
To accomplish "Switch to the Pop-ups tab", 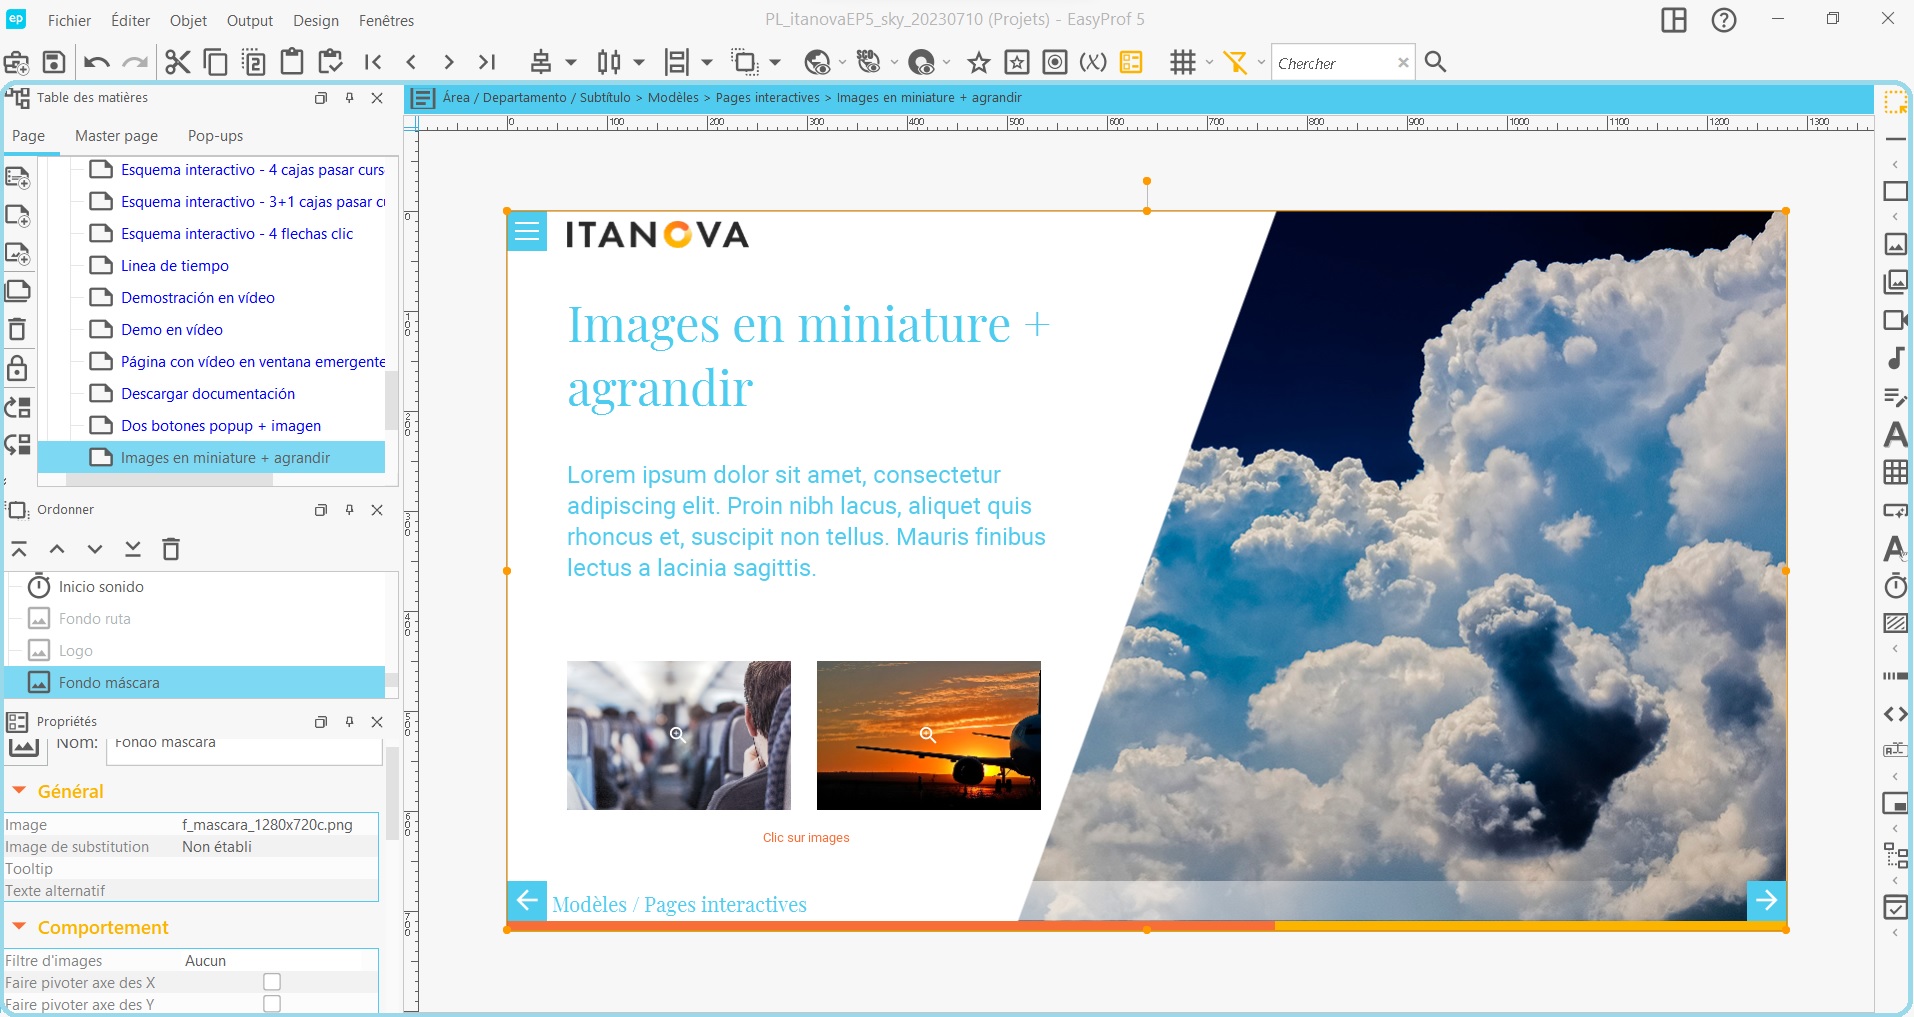I will pyautogui.click(x=214, y=136).
